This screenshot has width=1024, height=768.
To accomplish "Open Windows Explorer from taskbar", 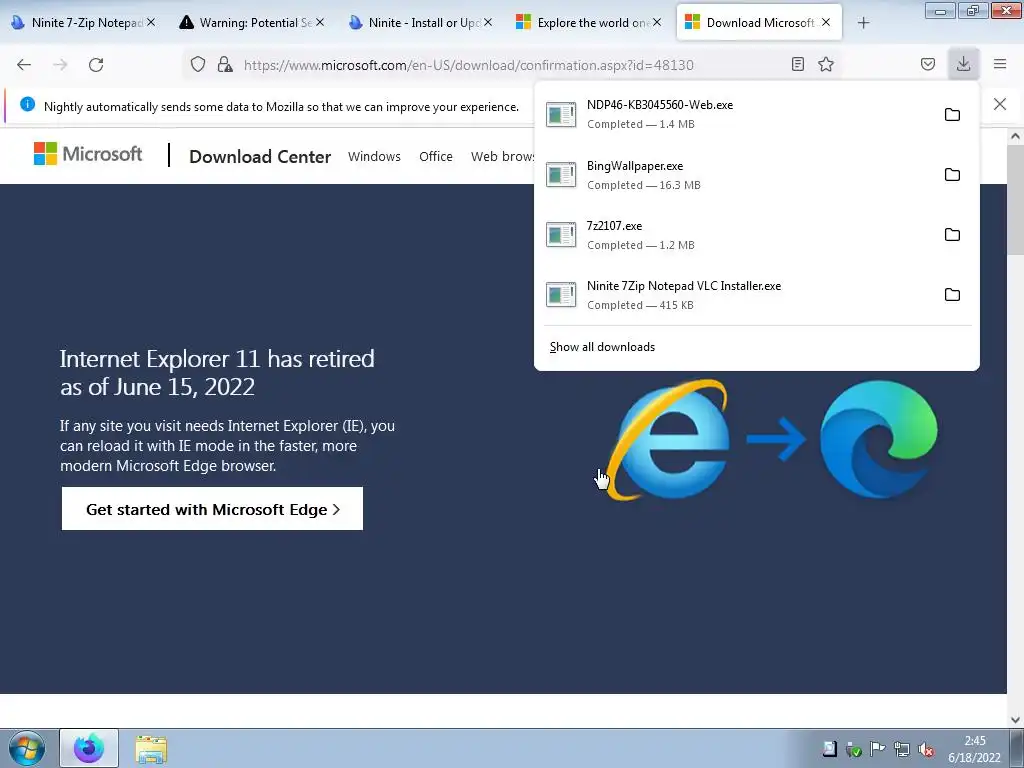I will 151,749.
